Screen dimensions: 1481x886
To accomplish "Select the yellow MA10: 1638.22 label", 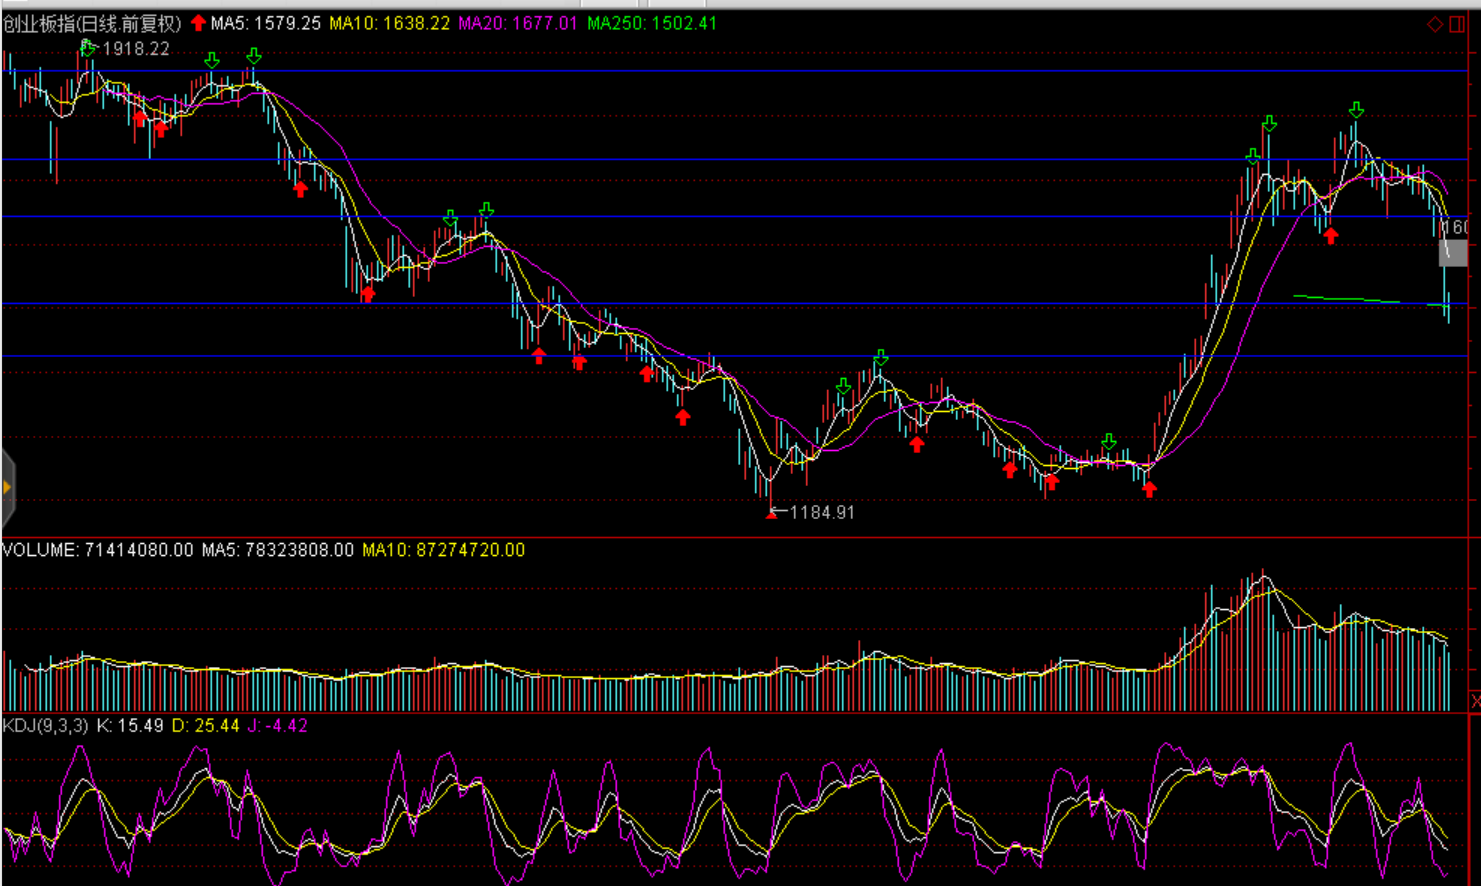I will (x=390, y=23).
